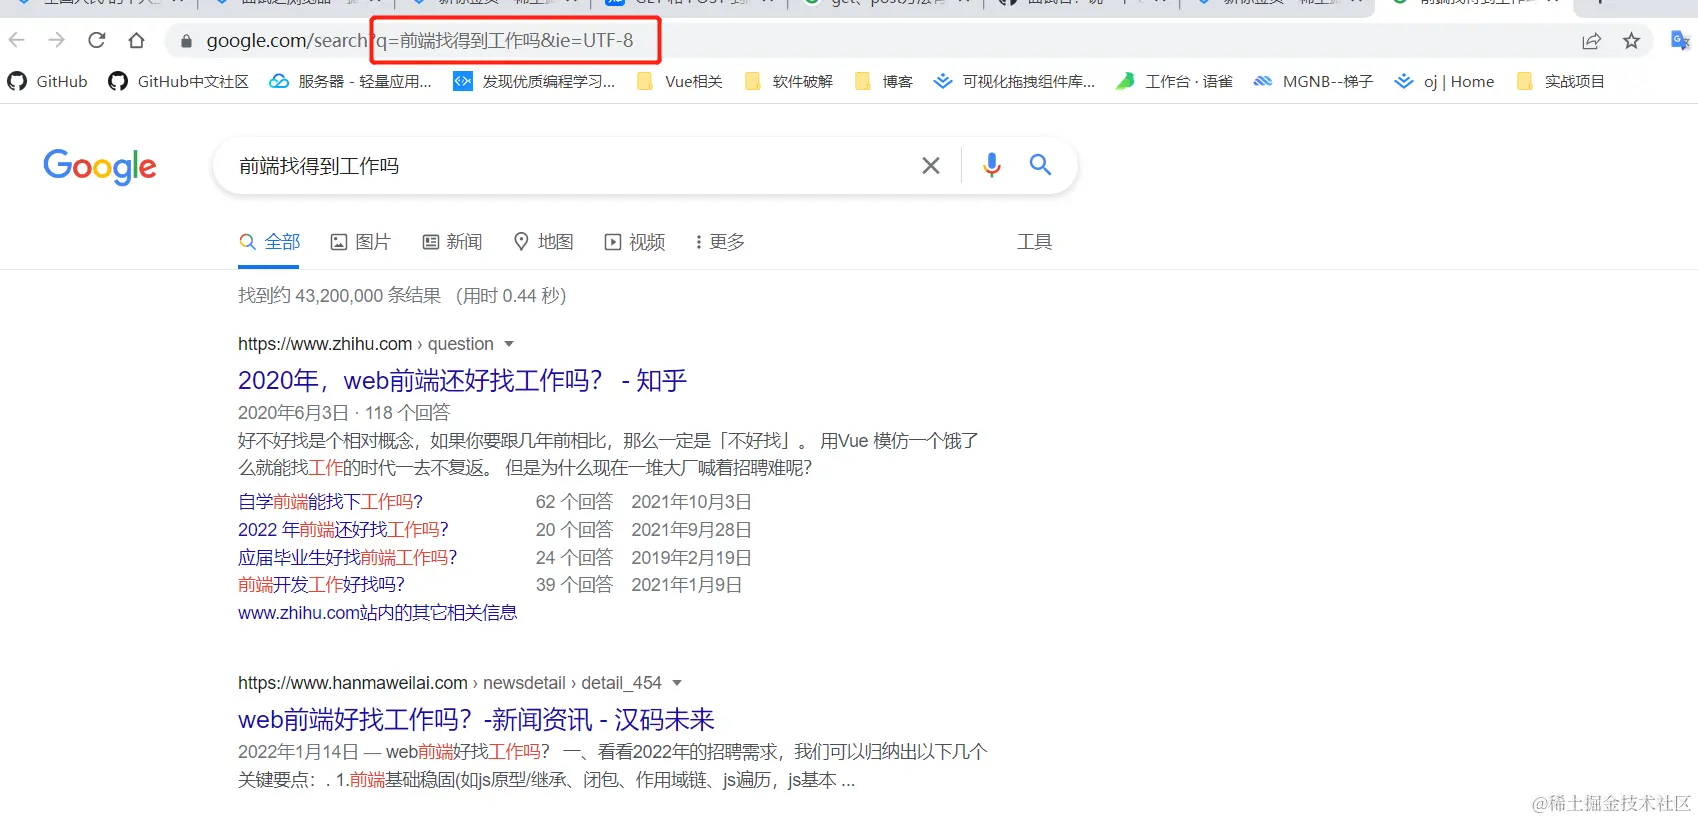
Task: Open GitHub中文社区 bookmark
Action: click(x=178, y=81)
